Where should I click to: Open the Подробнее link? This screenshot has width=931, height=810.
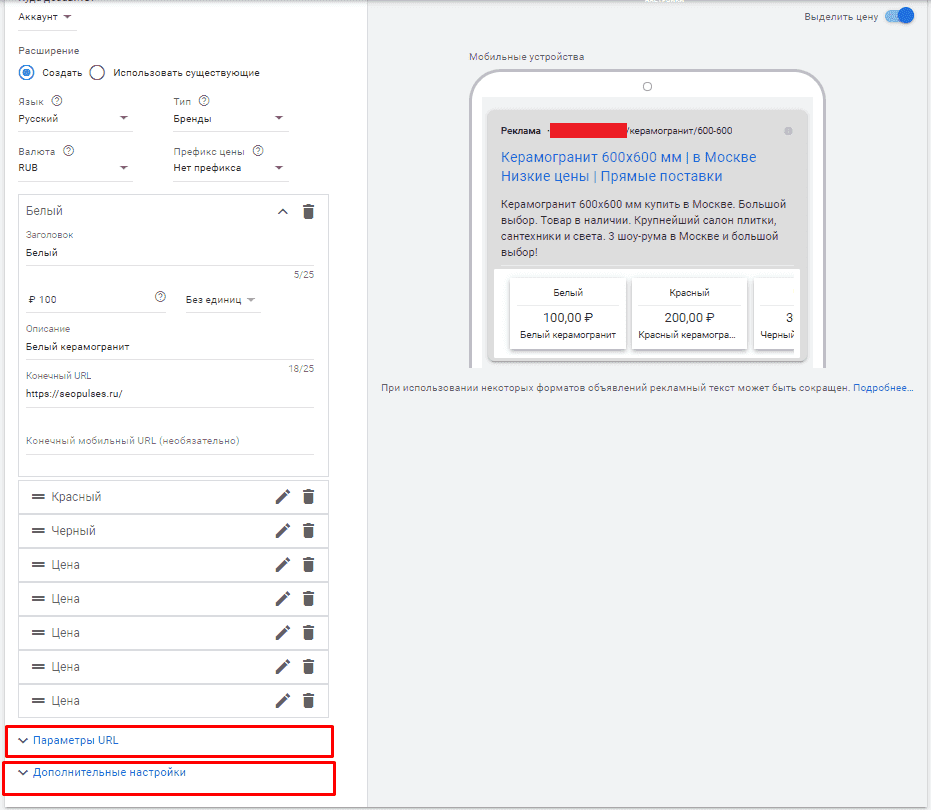click(x=882, y=388)
